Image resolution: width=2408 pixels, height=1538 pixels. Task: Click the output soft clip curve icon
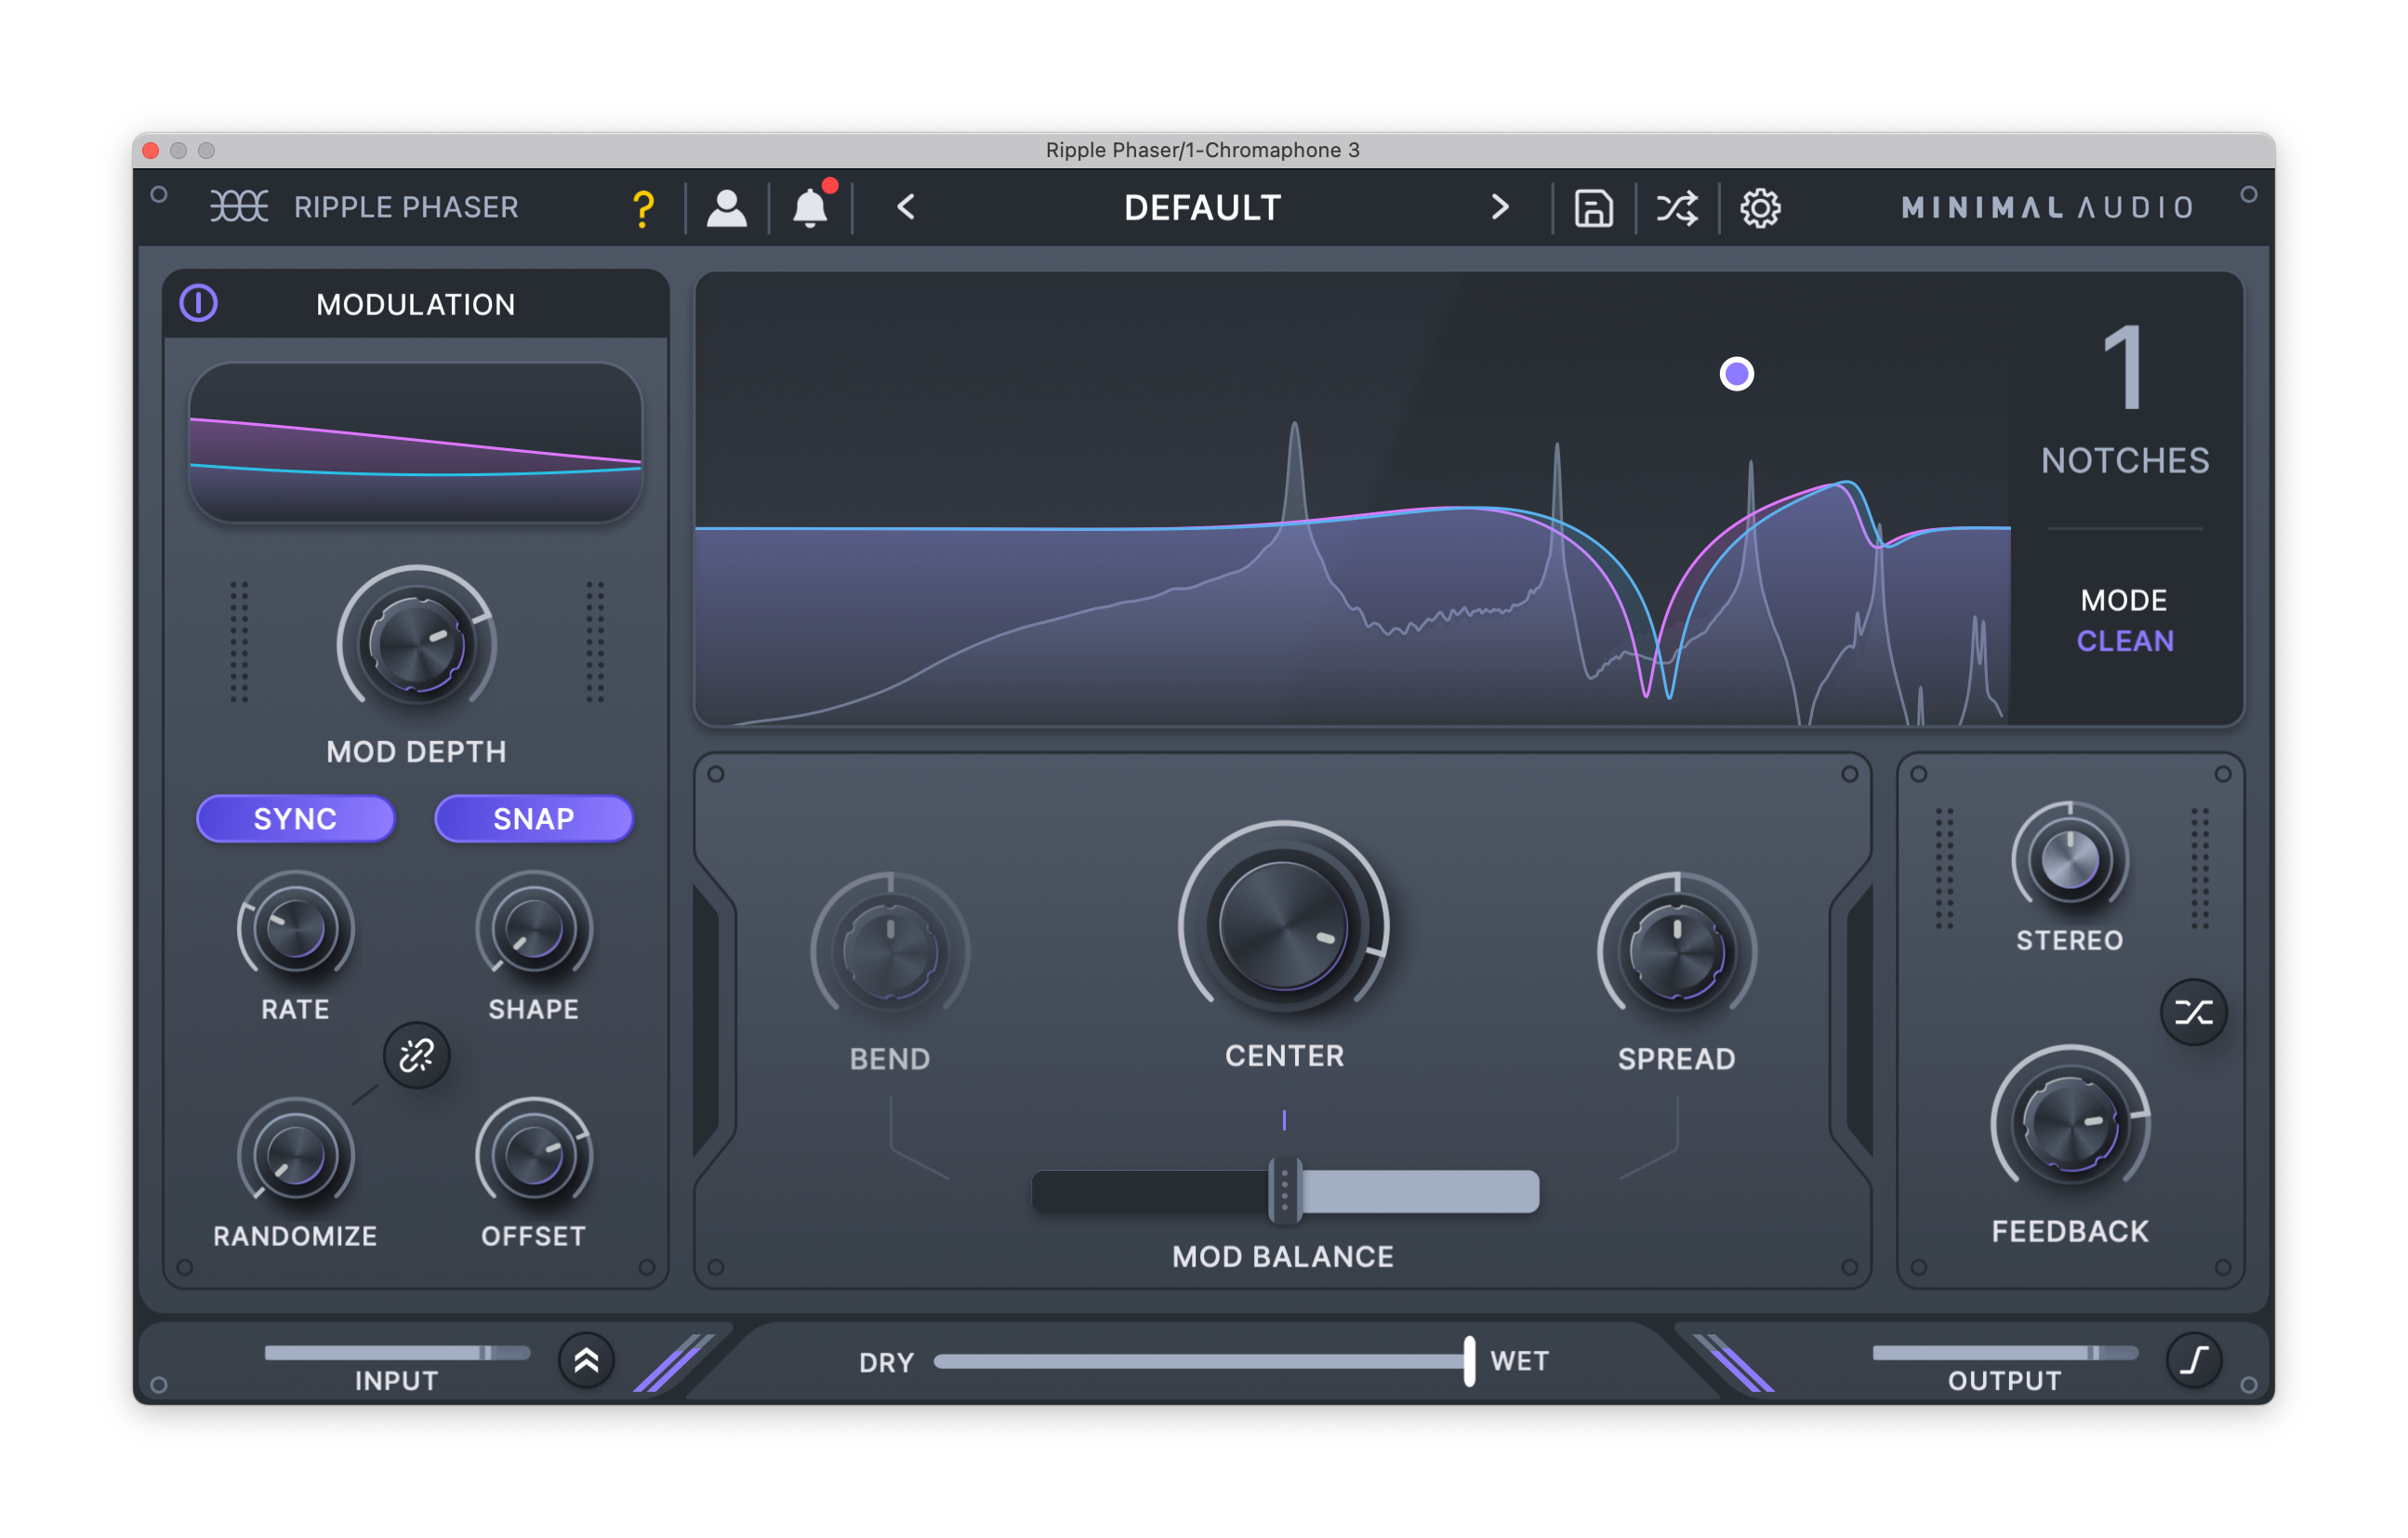pos(2194,1360)
